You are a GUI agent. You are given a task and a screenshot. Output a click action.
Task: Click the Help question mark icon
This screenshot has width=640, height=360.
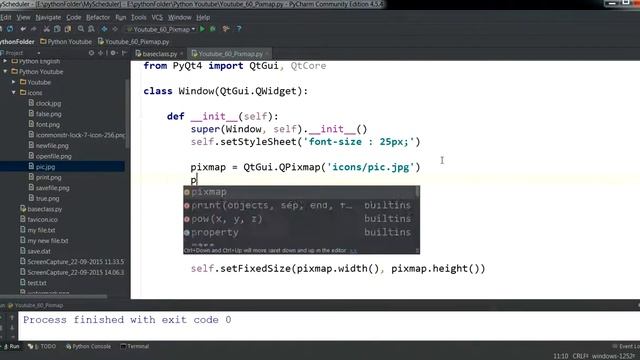tap(239, 29)
